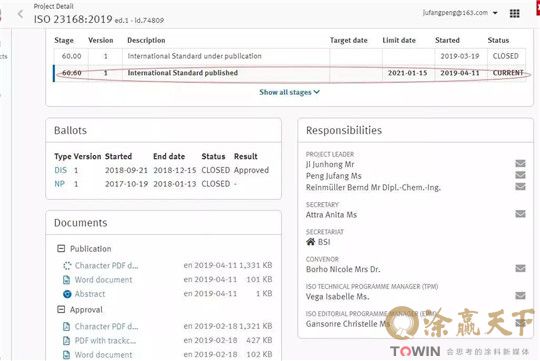Email Reinmüller Bernd using the envelope icon
This screenshot has height=361, width=540.
(x=520, y=187)
